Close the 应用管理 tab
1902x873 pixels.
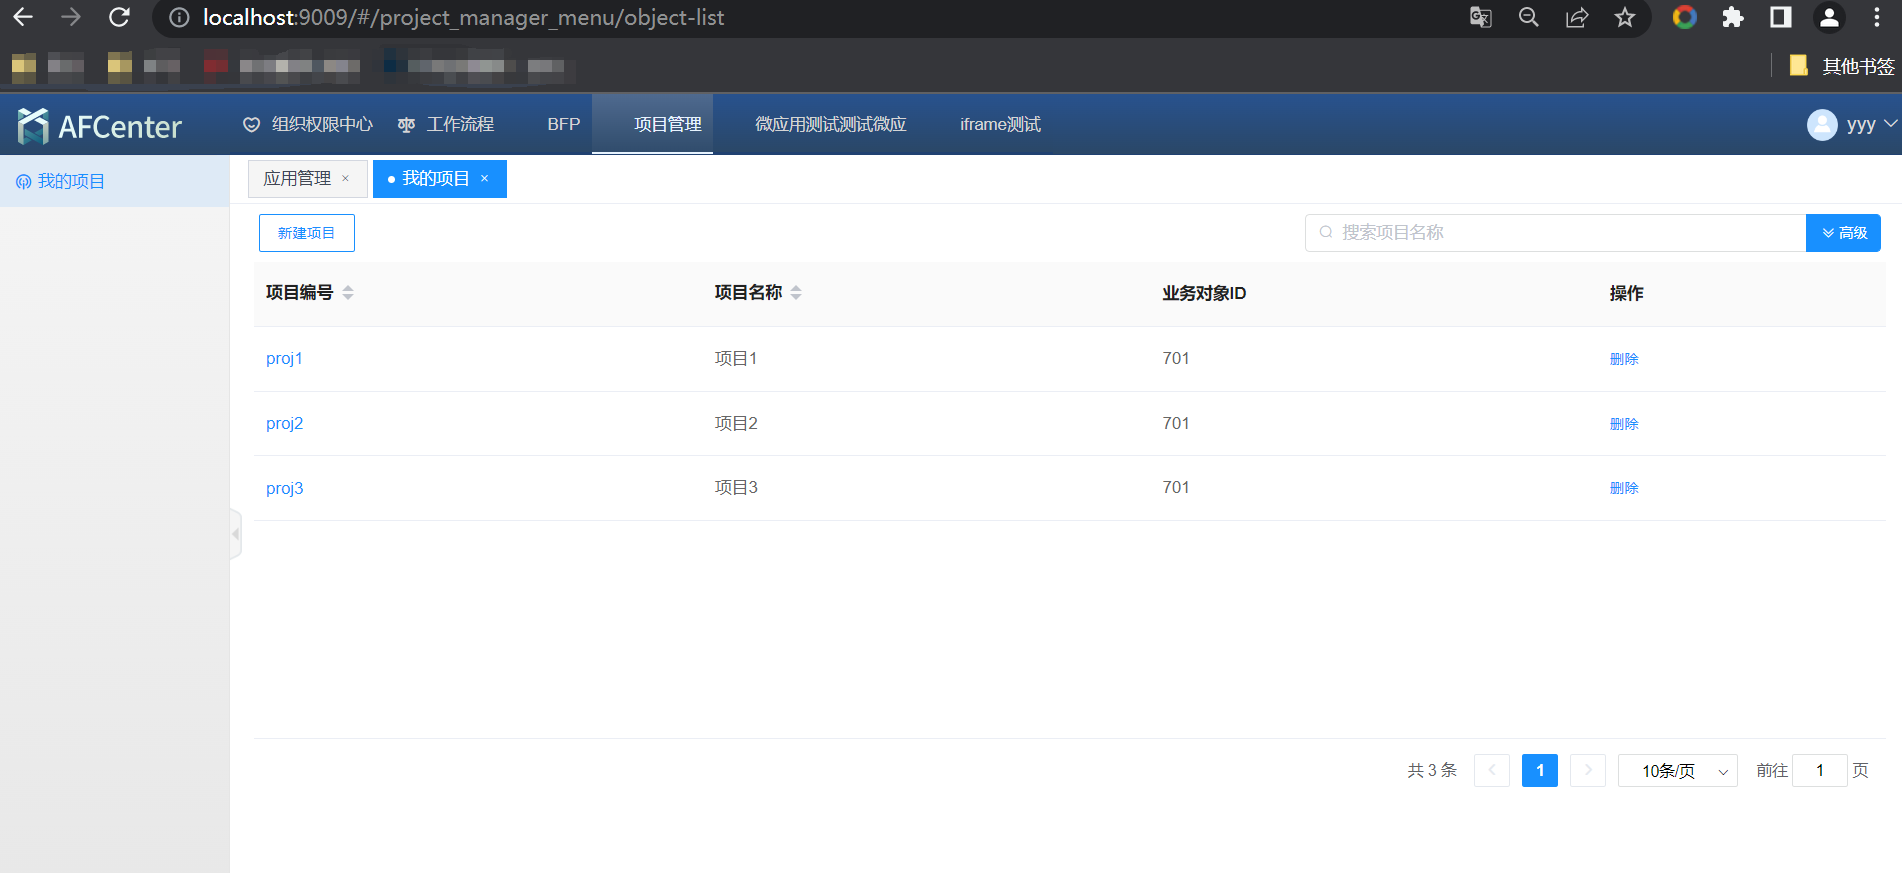coord(346,179)
